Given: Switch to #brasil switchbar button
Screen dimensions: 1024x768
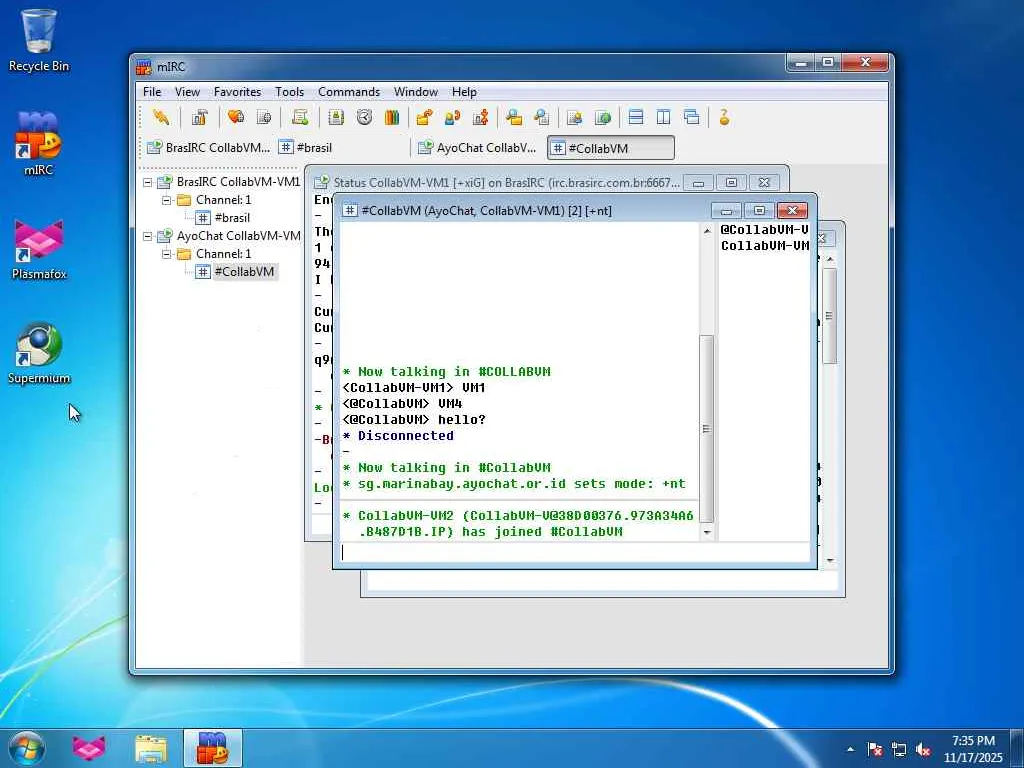Looking at the screenshot, I should coord(340,148).
